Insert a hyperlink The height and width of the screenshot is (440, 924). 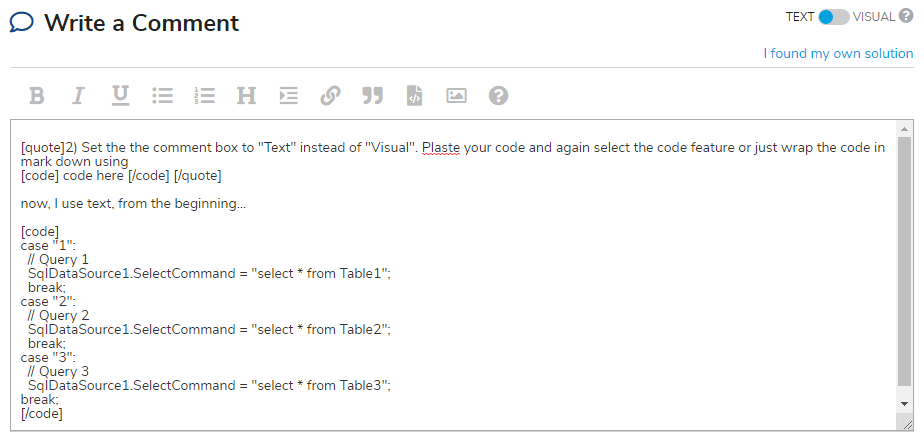[330, 96]
